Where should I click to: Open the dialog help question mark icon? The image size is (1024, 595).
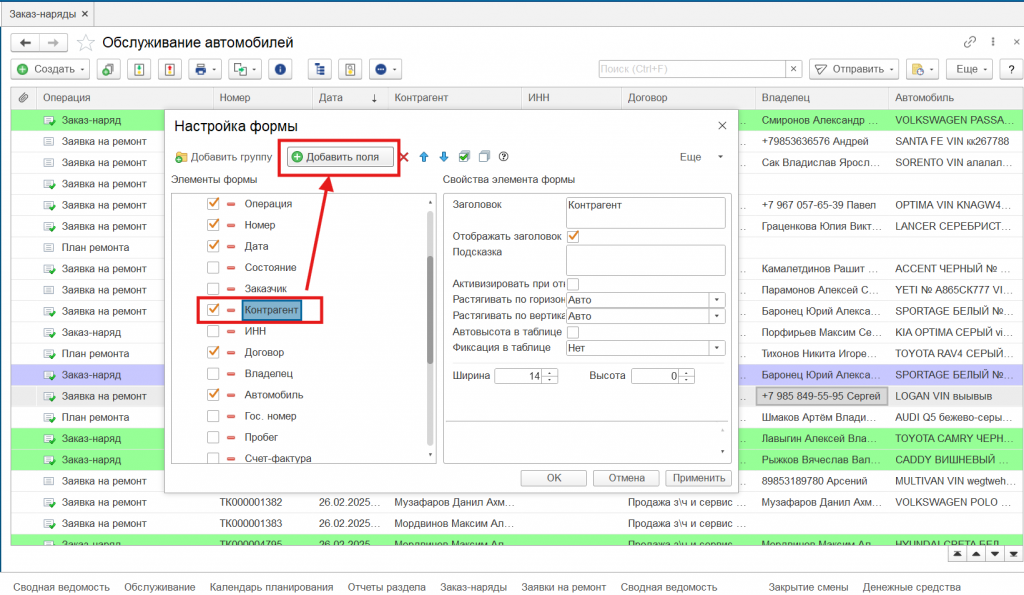504,157
